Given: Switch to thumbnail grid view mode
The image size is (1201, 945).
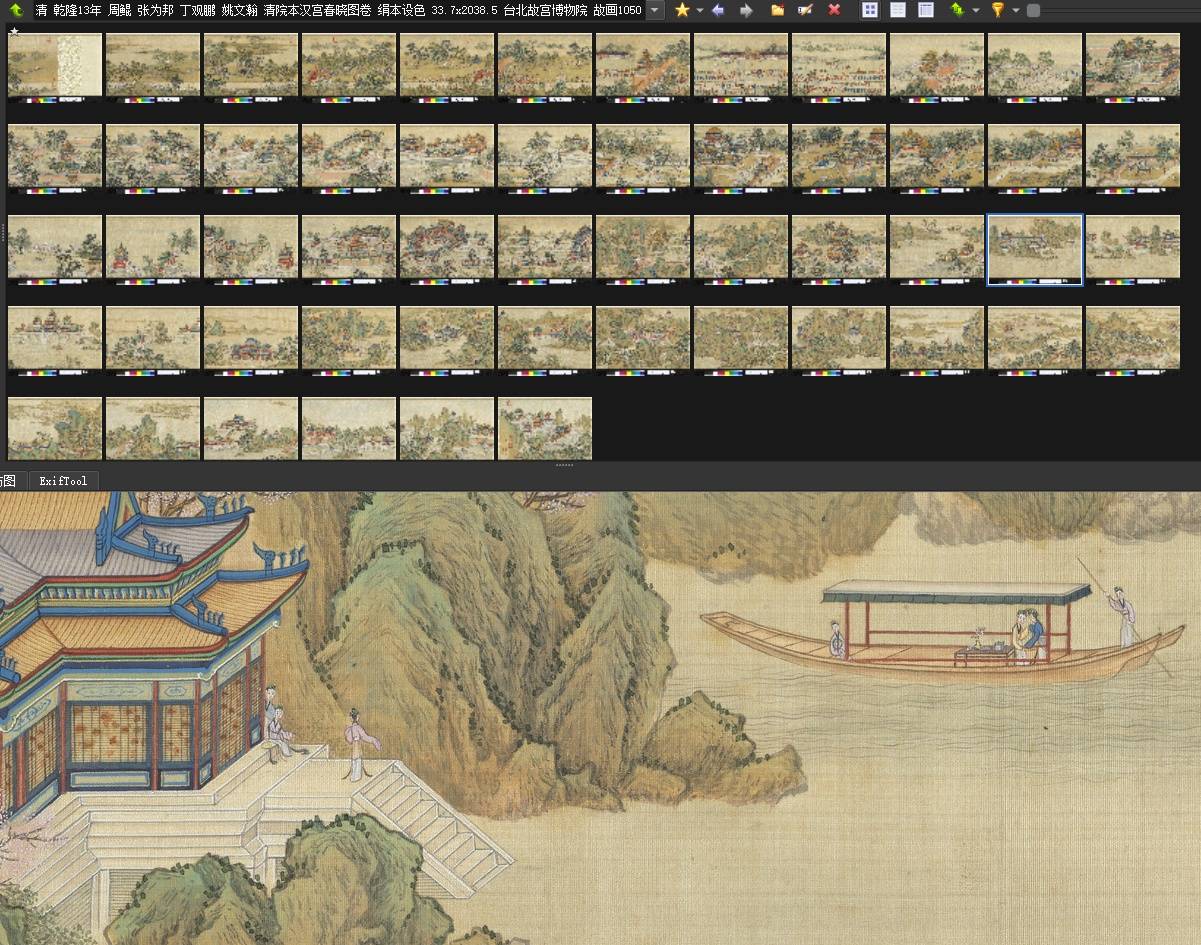Looking at the screenshot, I should [x=870, y=10].
